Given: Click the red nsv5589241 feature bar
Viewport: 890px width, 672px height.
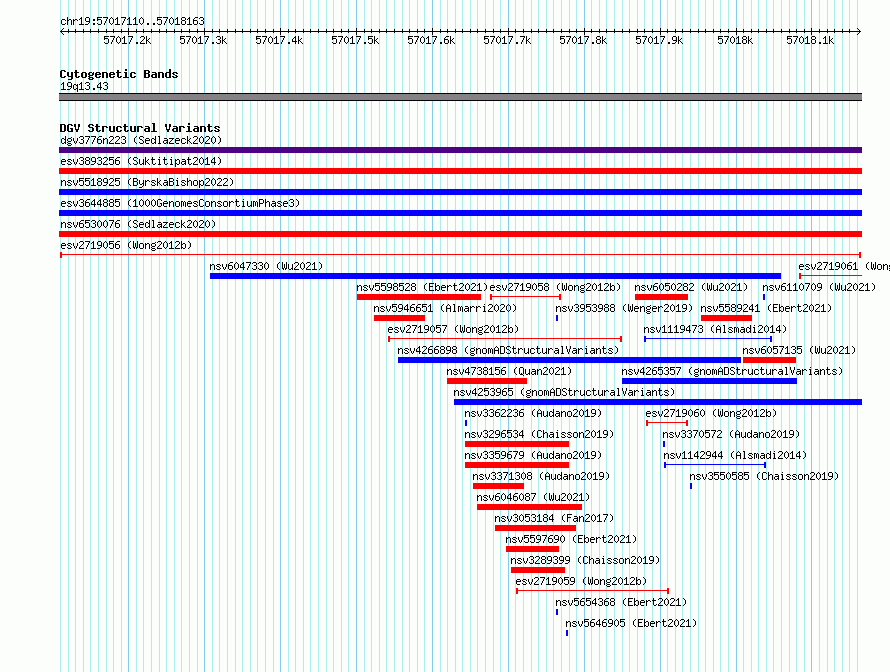Looking at the screenshot, I should tap(727, 318).
